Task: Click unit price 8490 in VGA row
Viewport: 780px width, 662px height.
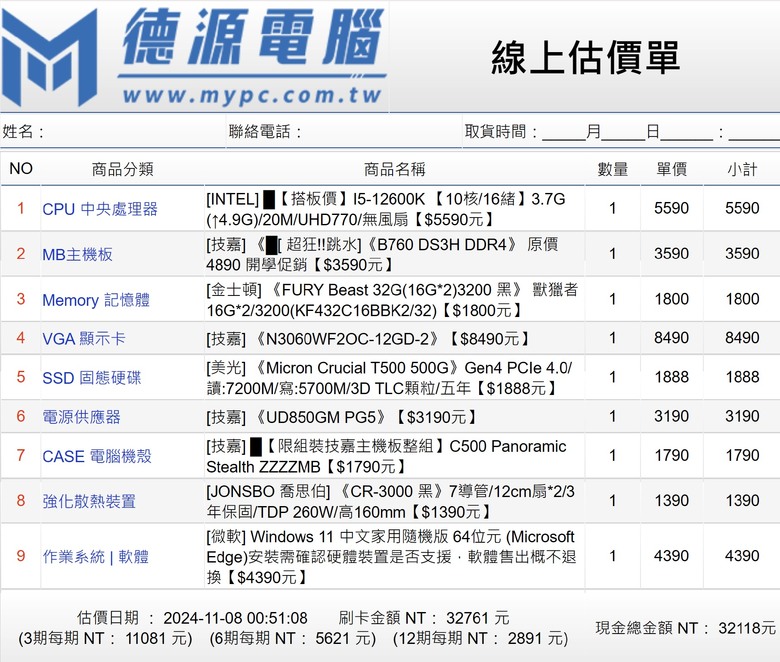Action: point(672,338)
